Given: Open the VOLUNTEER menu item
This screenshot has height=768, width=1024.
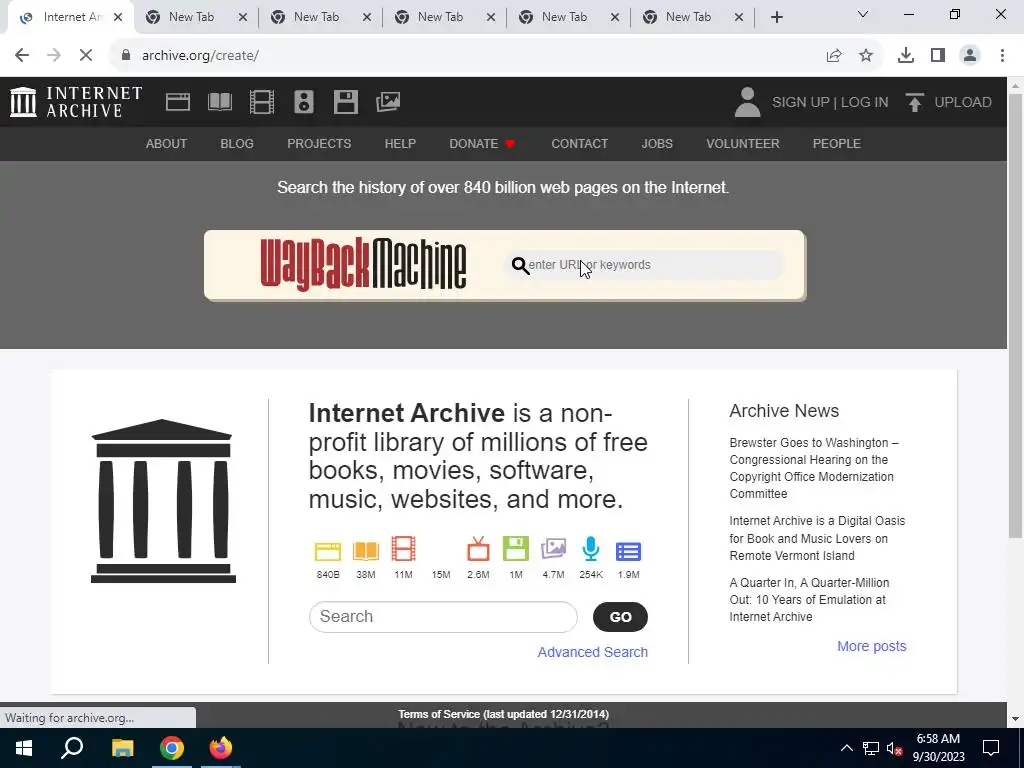Looking at the screenshot, I should 743,144.
